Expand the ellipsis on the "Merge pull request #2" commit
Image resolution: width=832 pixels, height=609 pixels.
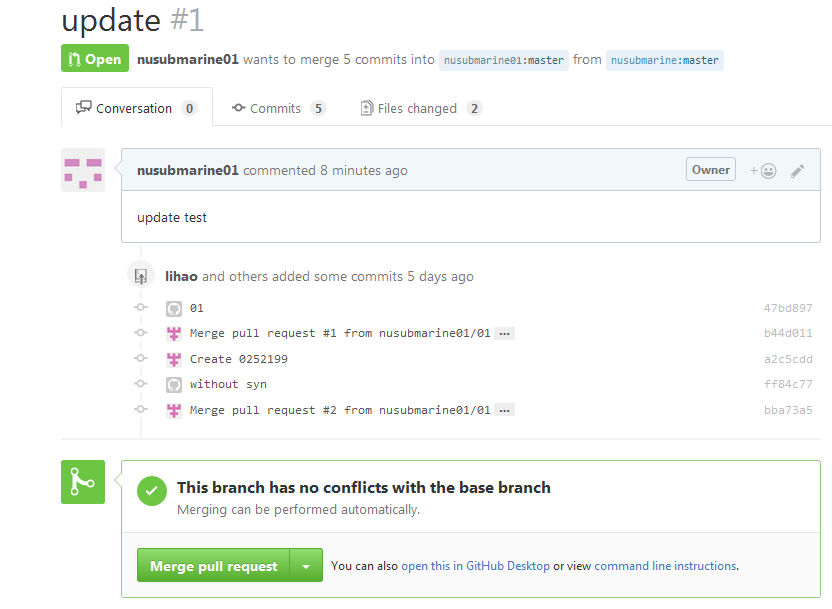[x=504, y=409]
